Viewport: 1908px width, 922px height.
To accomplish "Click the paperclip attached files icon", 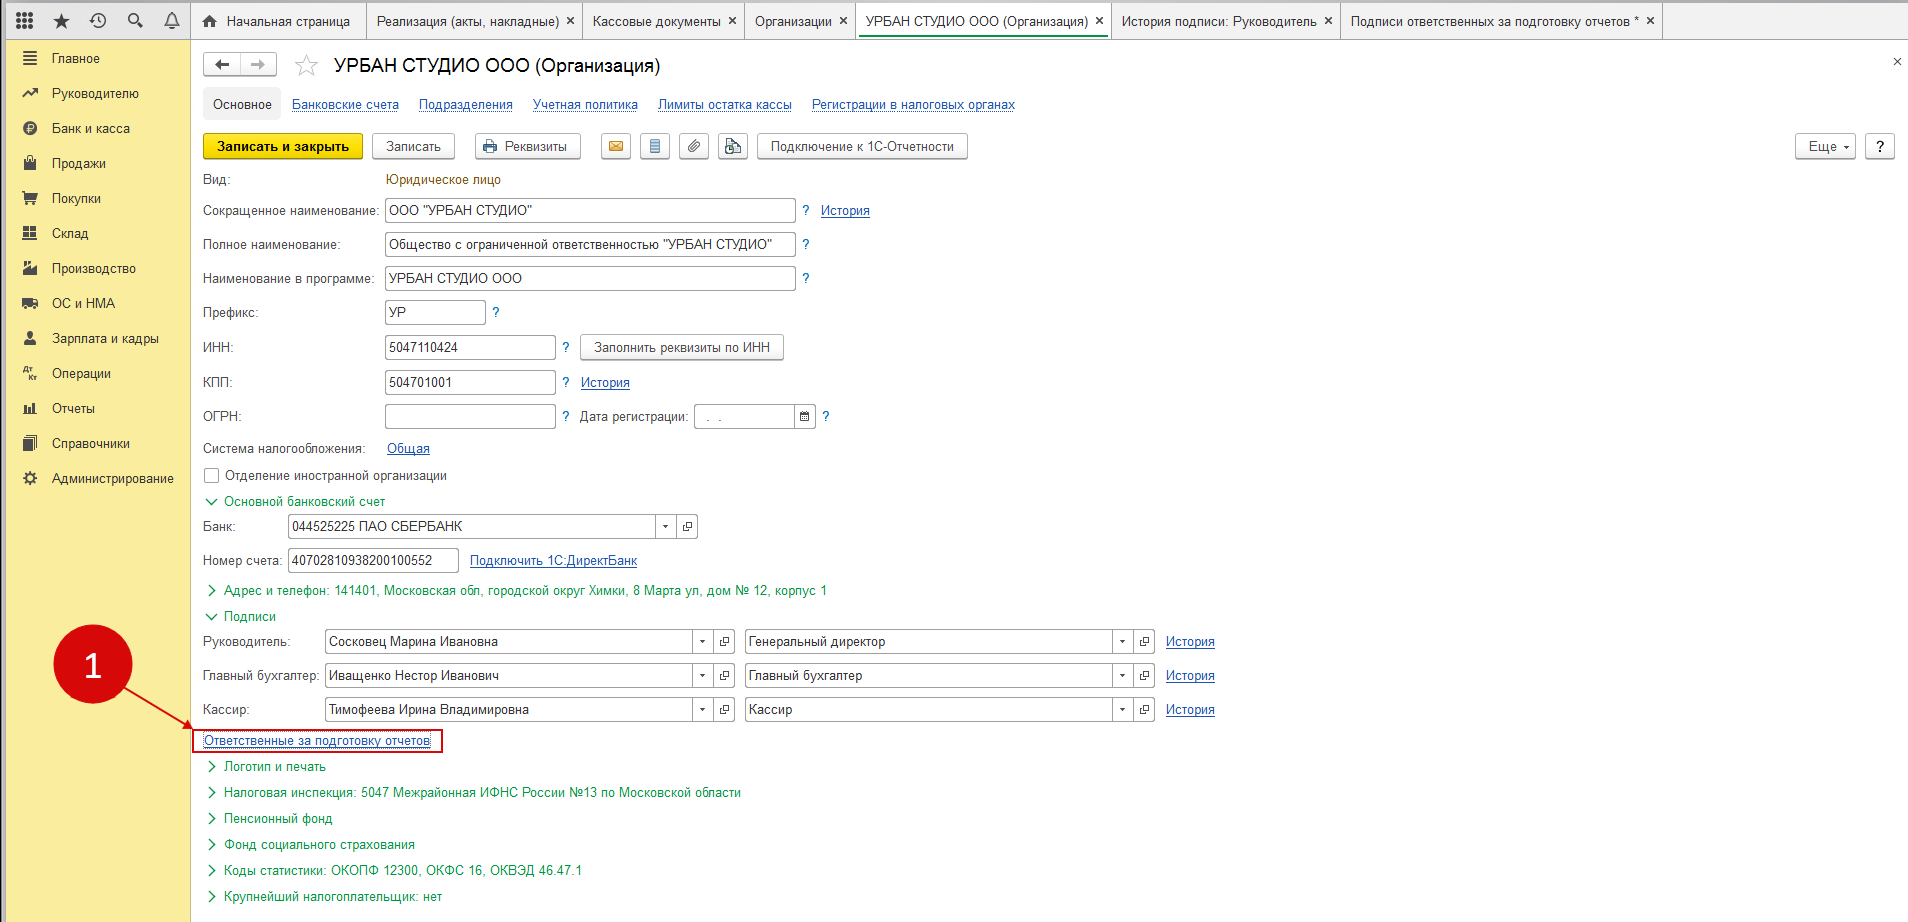I will tap(694, 146).
